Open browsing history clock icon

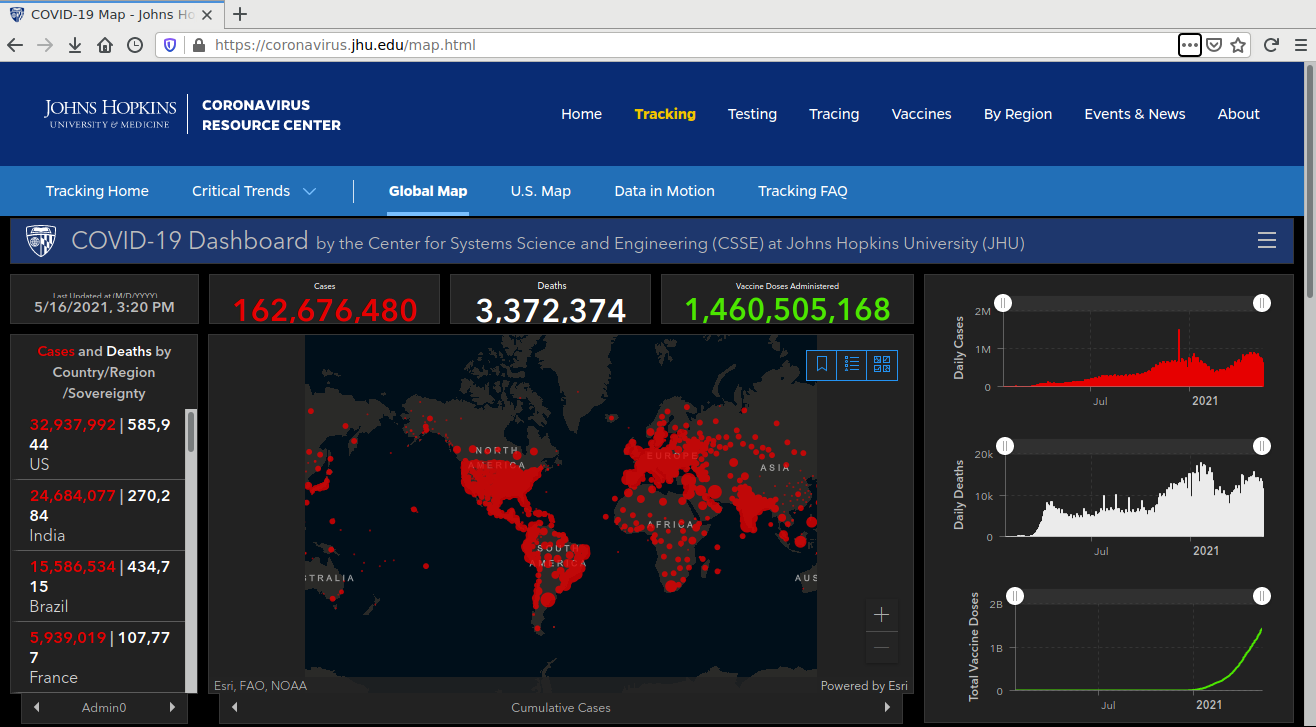click(x=135, y=45)
